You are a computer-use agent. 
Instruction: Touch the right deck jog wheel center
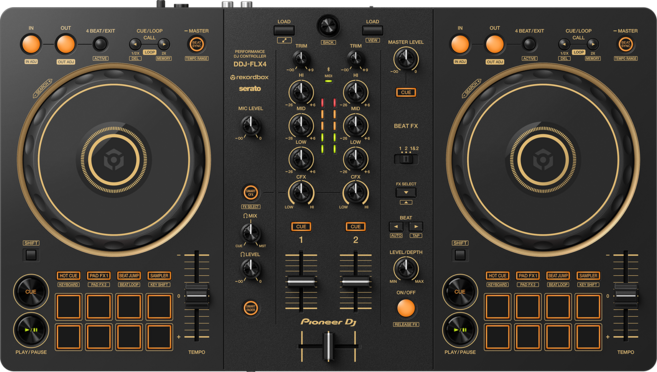[x=543, y=160]
